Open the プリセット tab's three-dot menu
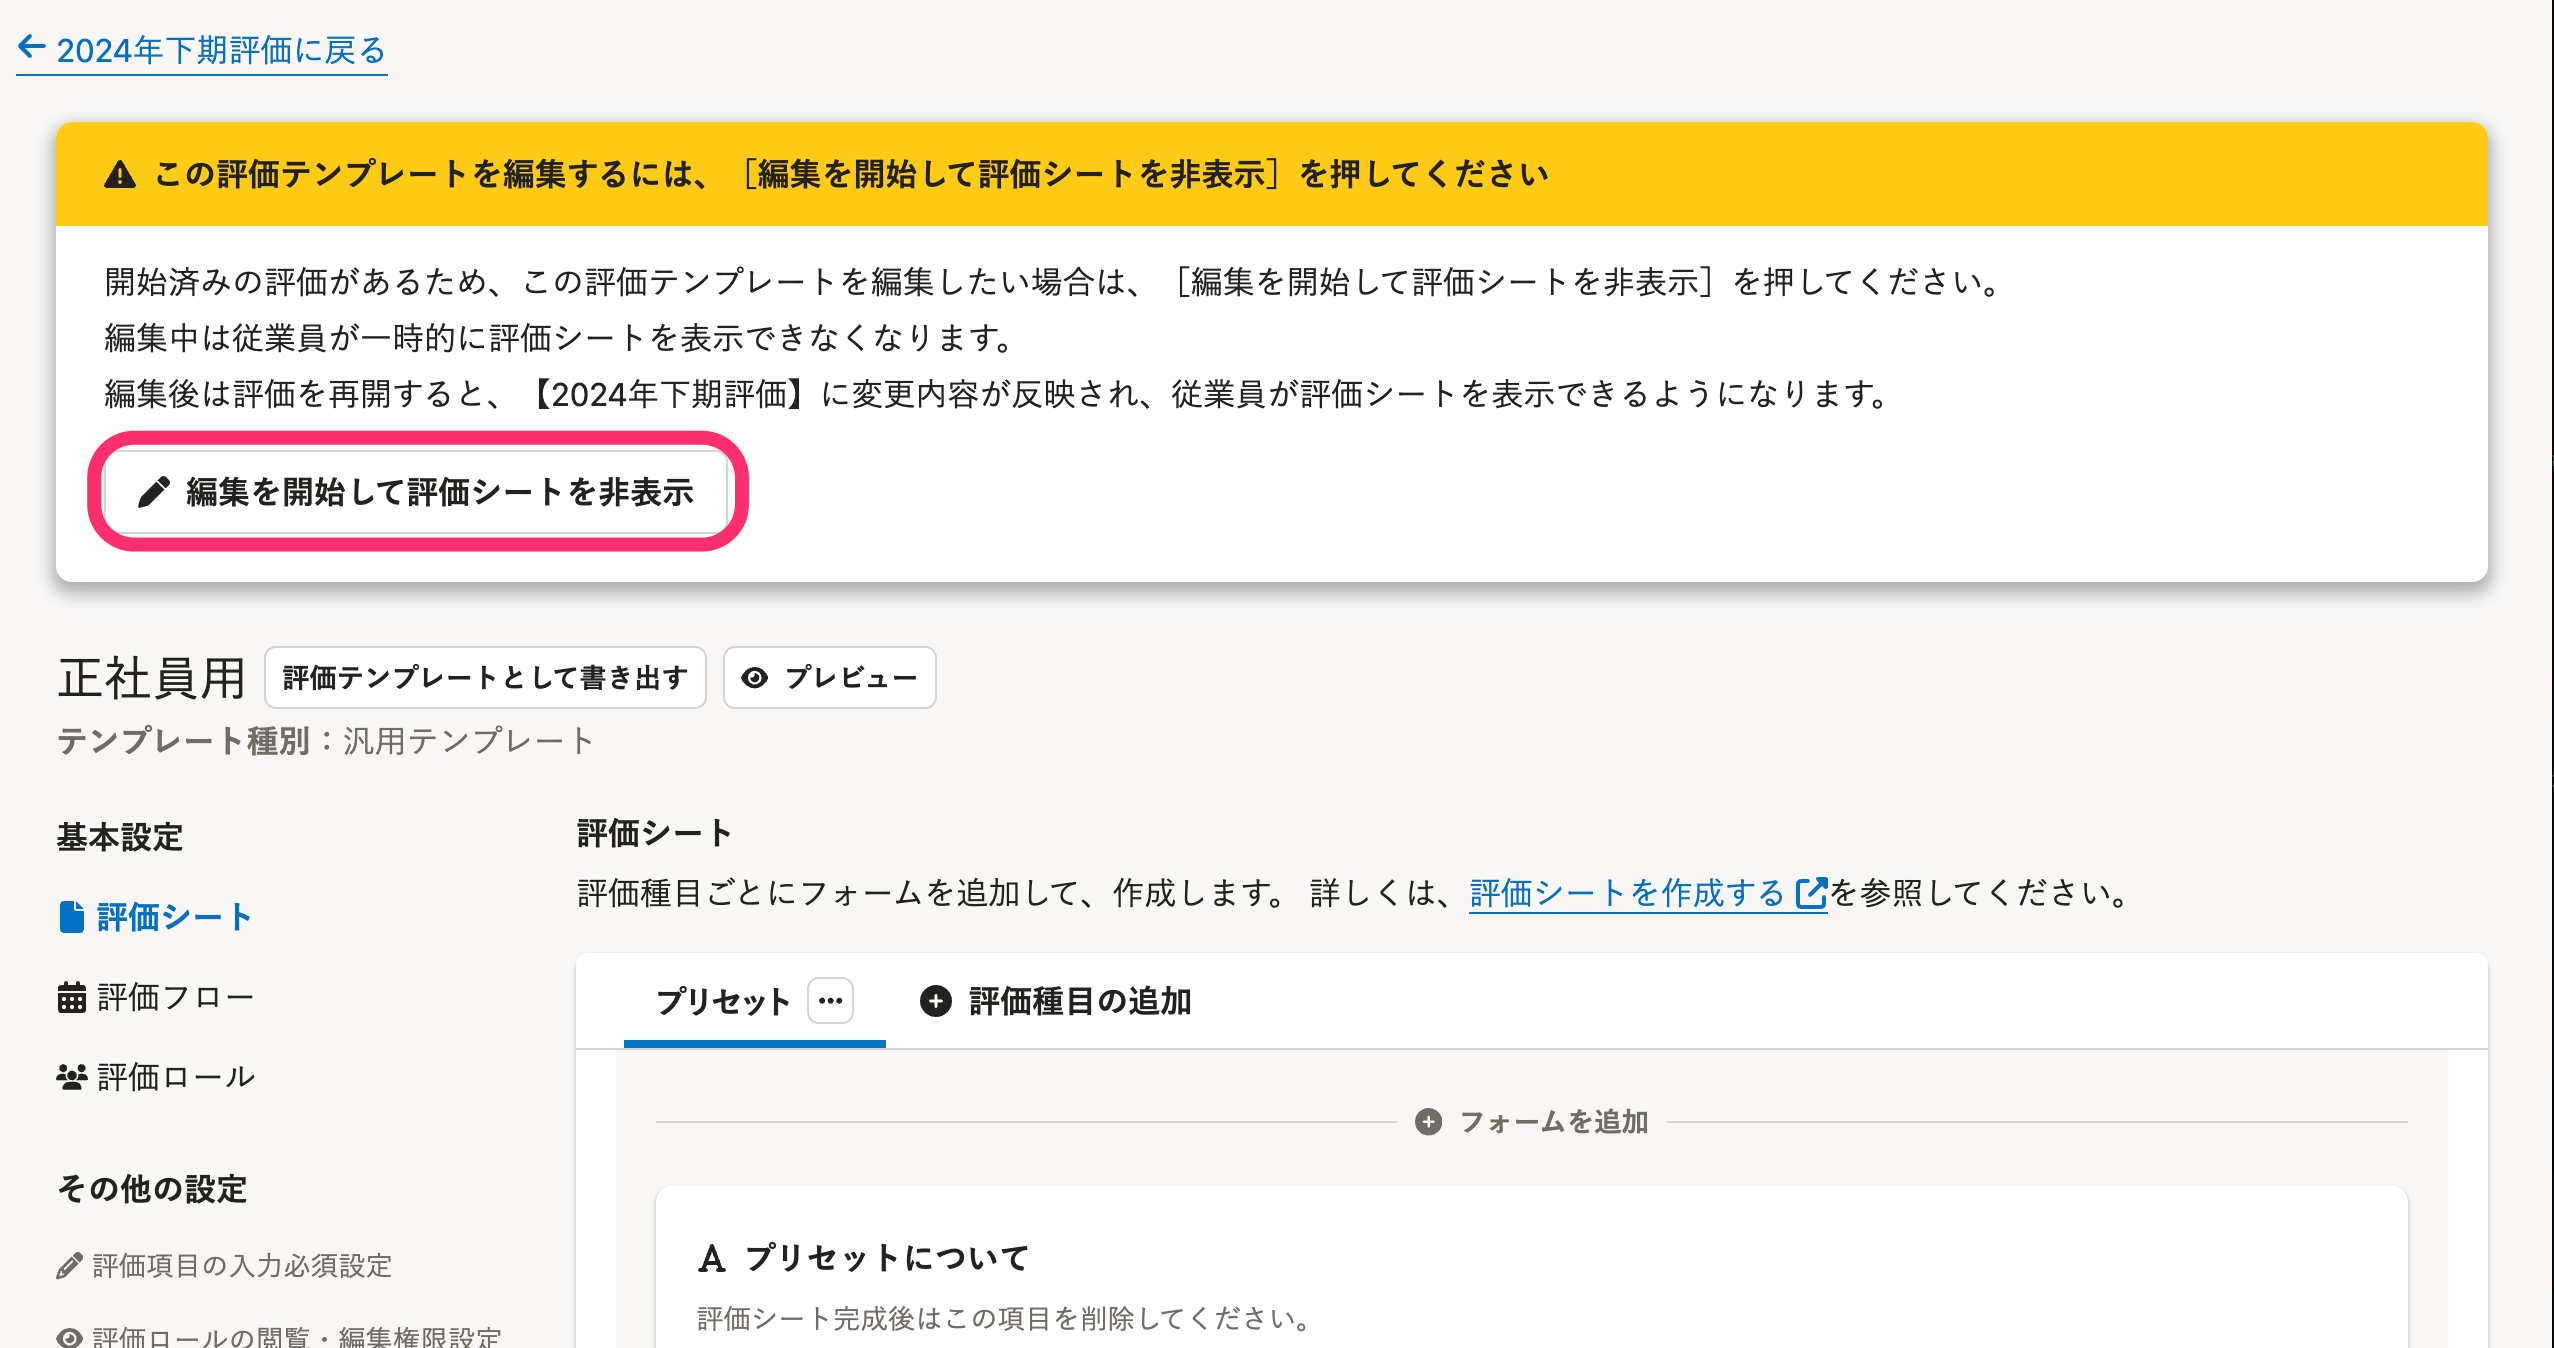Image resolution: width=2554 pixels, height=1348 pixels. 830,1001
